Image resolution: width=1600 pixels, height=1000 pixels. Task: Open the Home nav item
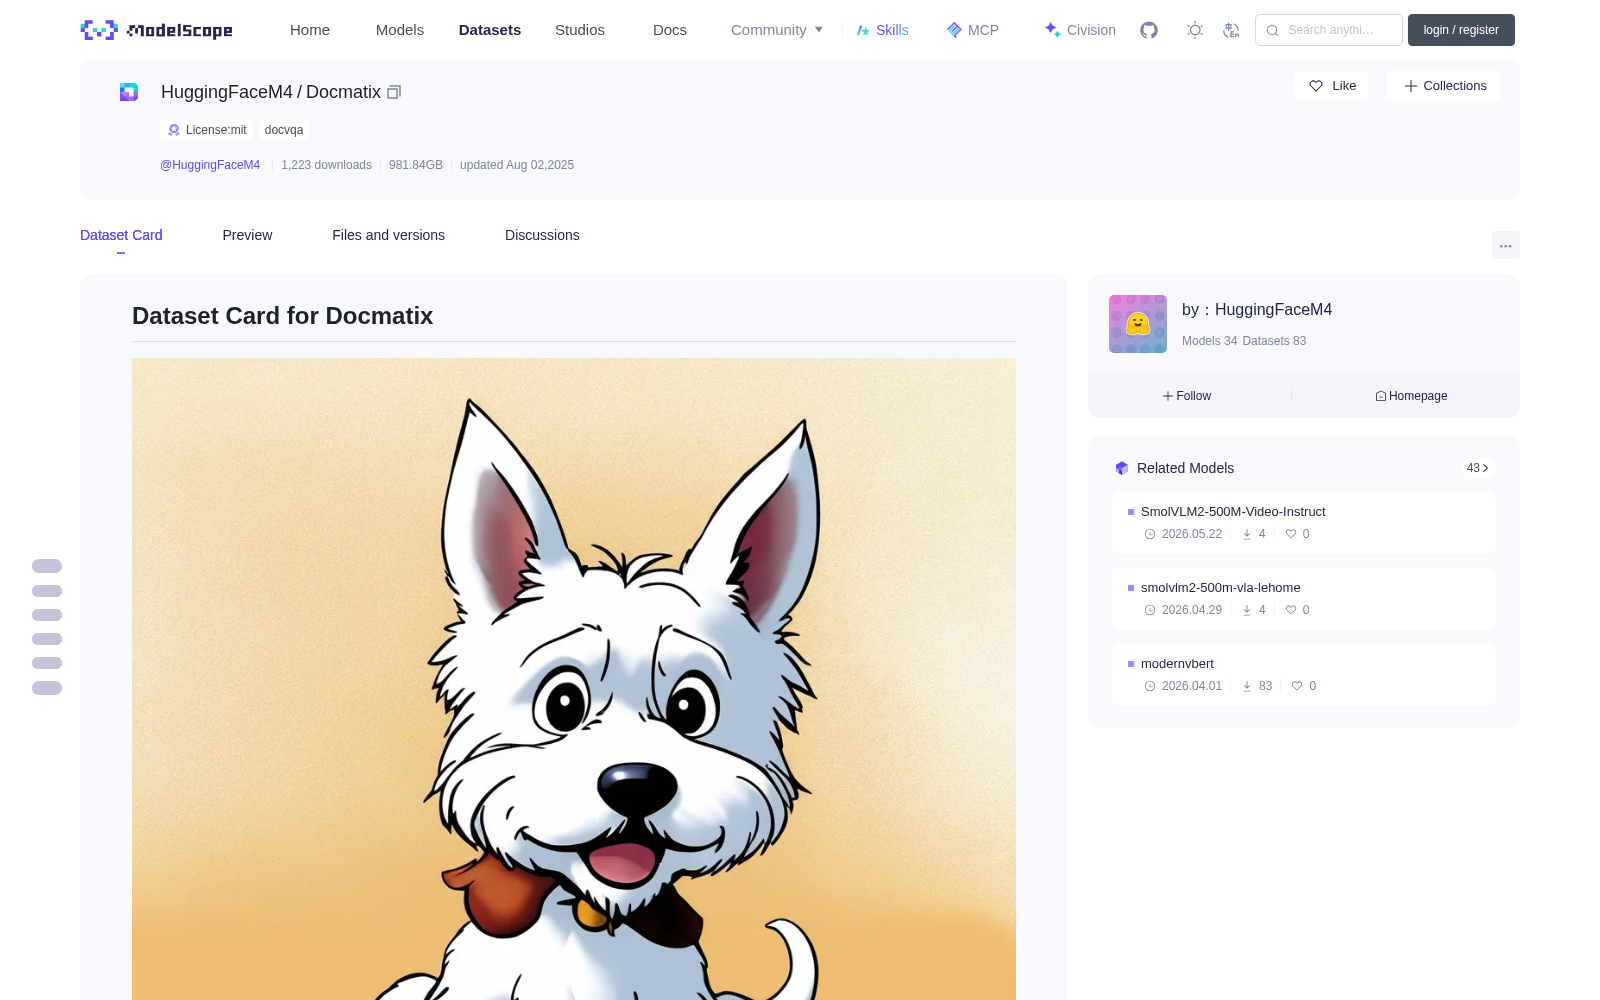(310, 30)
